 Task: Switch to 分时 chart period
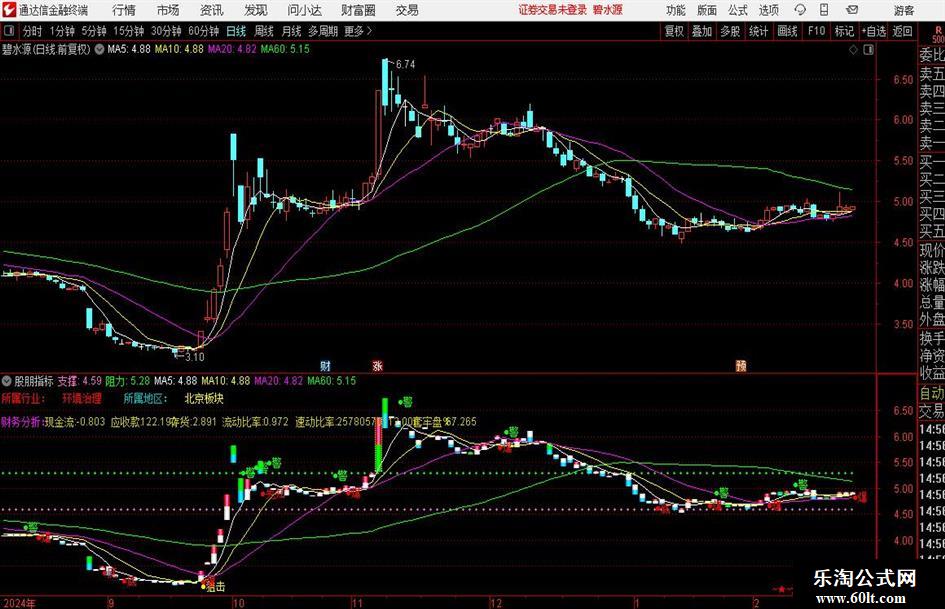click(33, 31)
